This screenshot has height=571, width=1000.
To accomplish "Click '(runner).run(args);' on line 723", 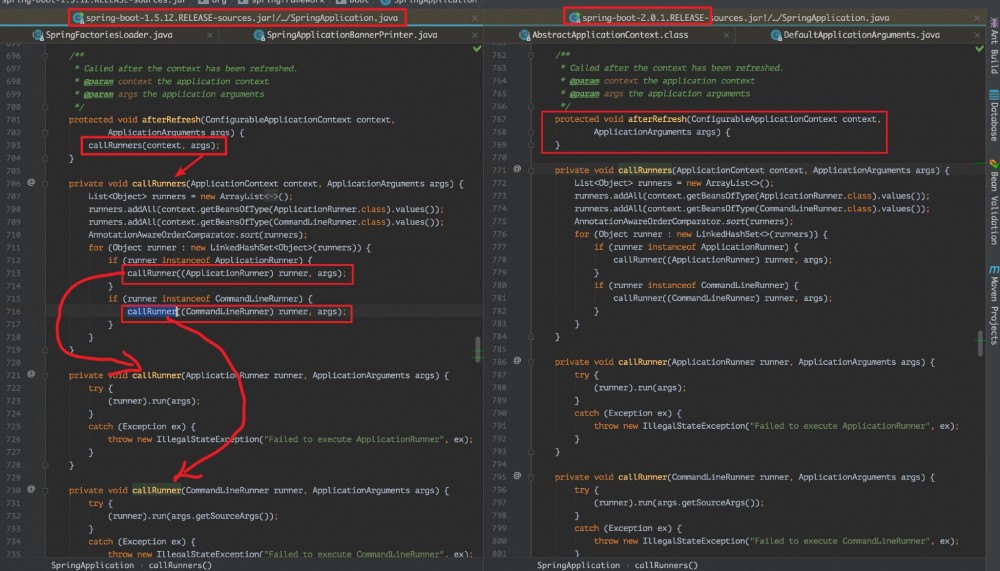I will (154, 401).
